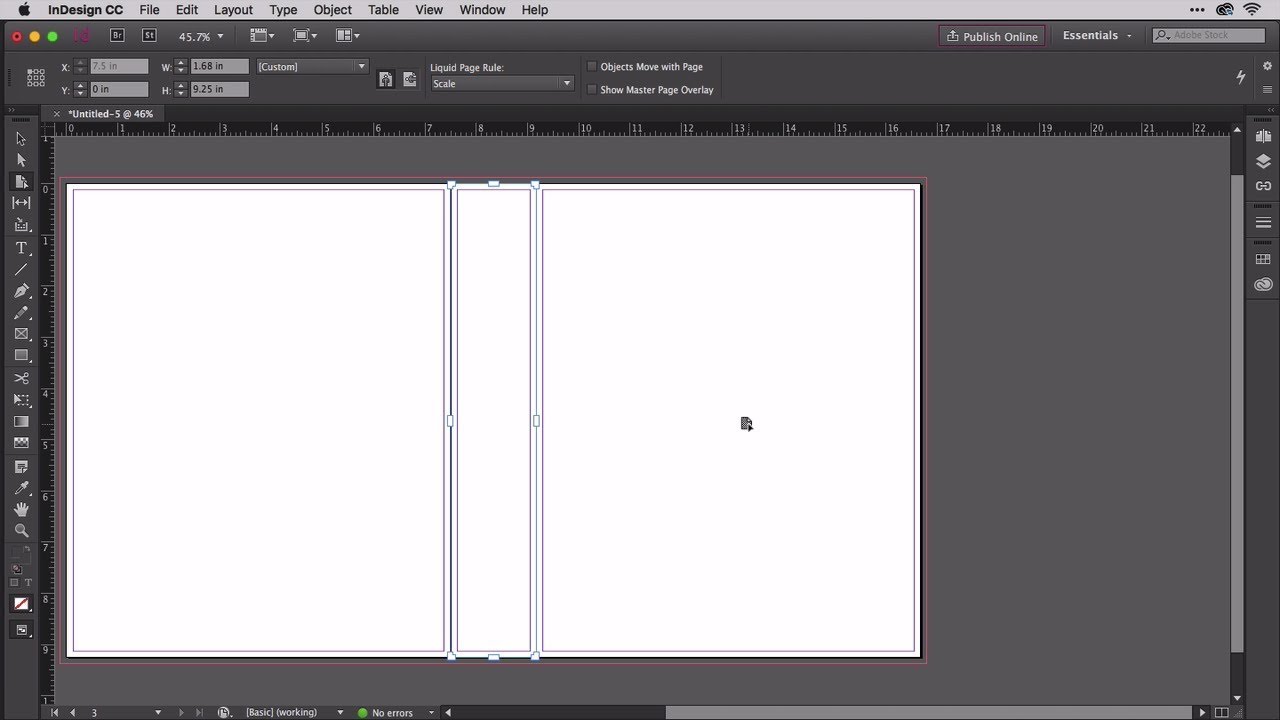Open the View Options dropdown
The width and height of the screenshot is (1280, 720).
(x=262, y=35)
